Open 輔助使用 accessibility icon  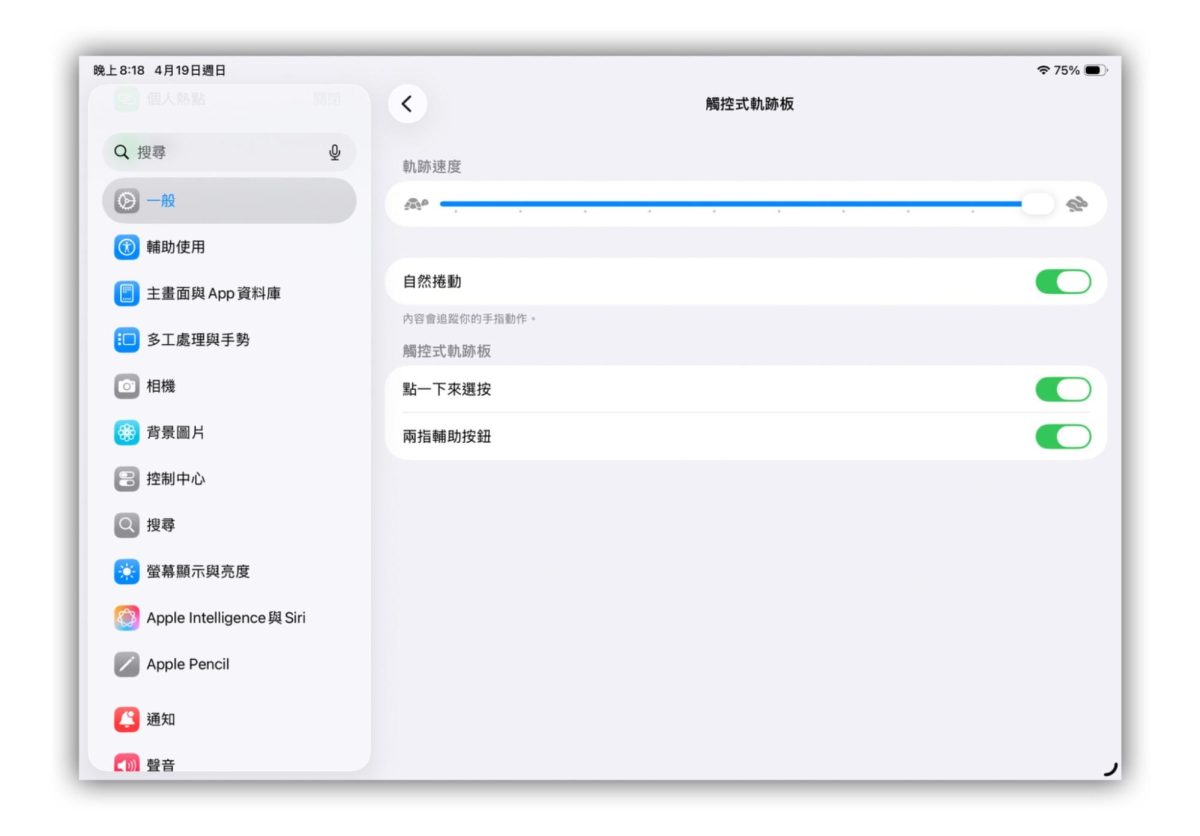pyautogui.click(x=126, y=247)
